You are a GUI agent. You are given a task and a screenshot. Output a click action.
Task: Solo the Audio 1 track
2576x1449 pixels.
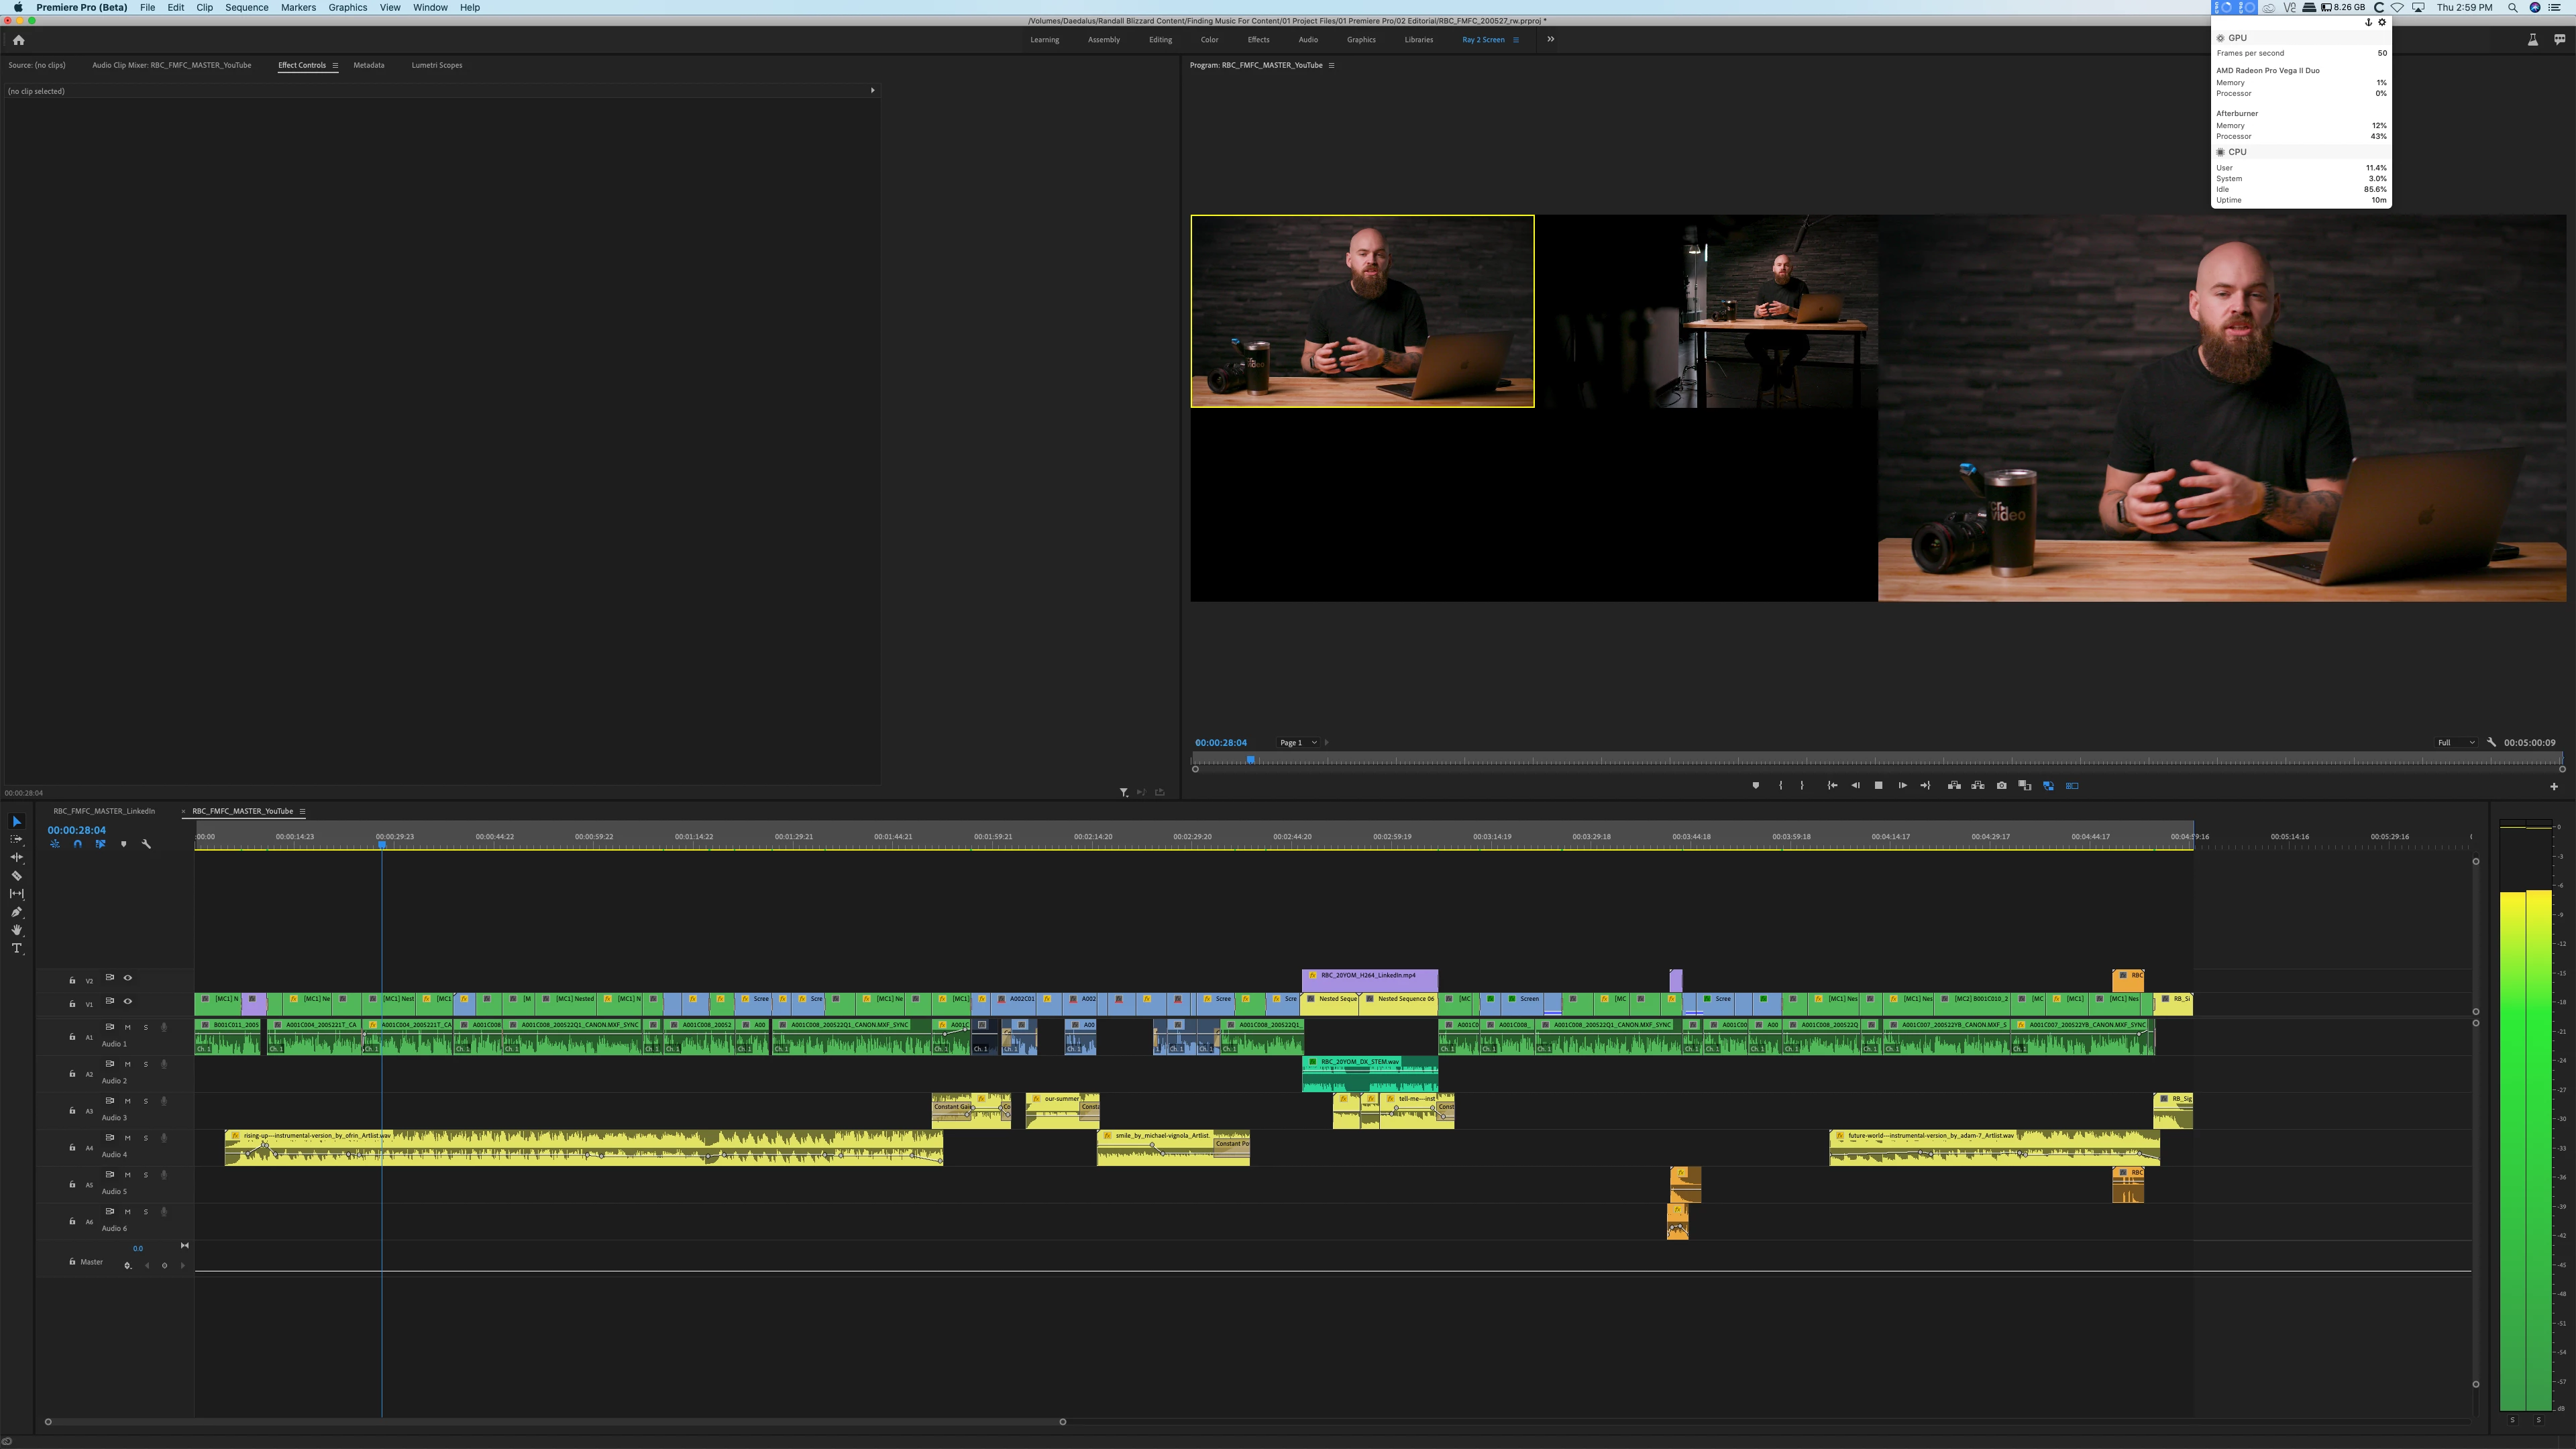point(145,1027)
